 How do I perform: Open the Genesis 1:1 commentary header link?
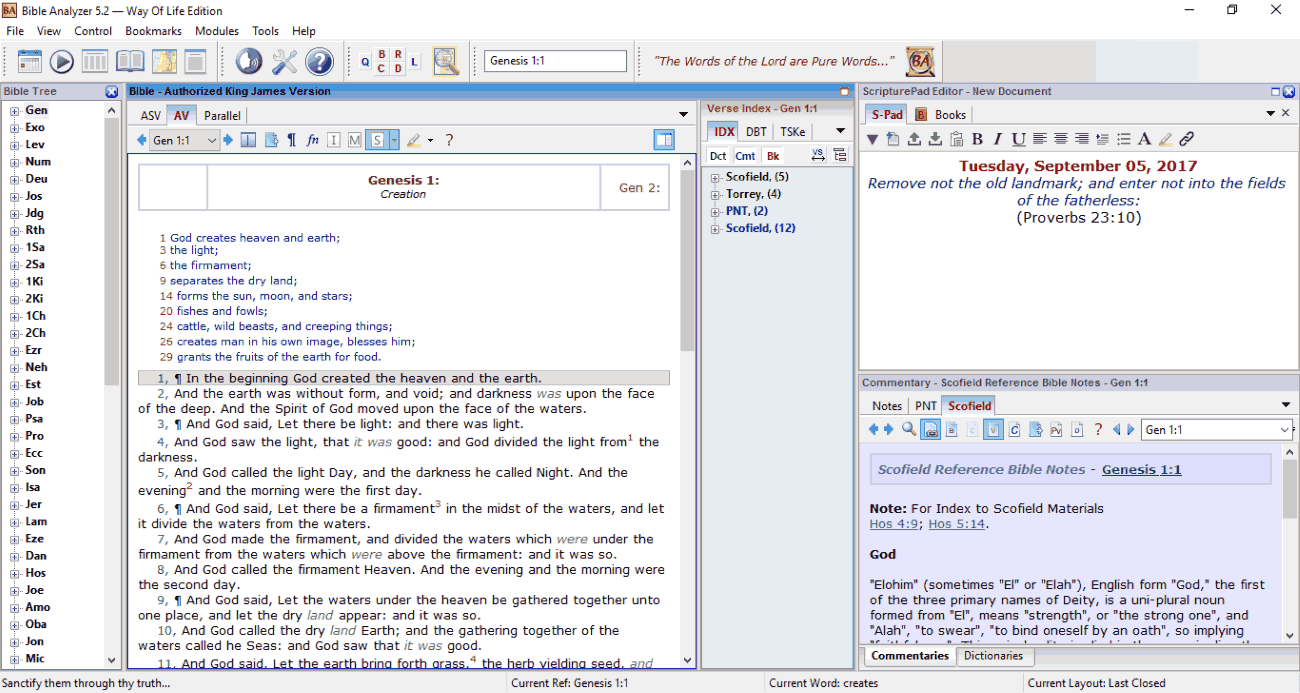1141,470
